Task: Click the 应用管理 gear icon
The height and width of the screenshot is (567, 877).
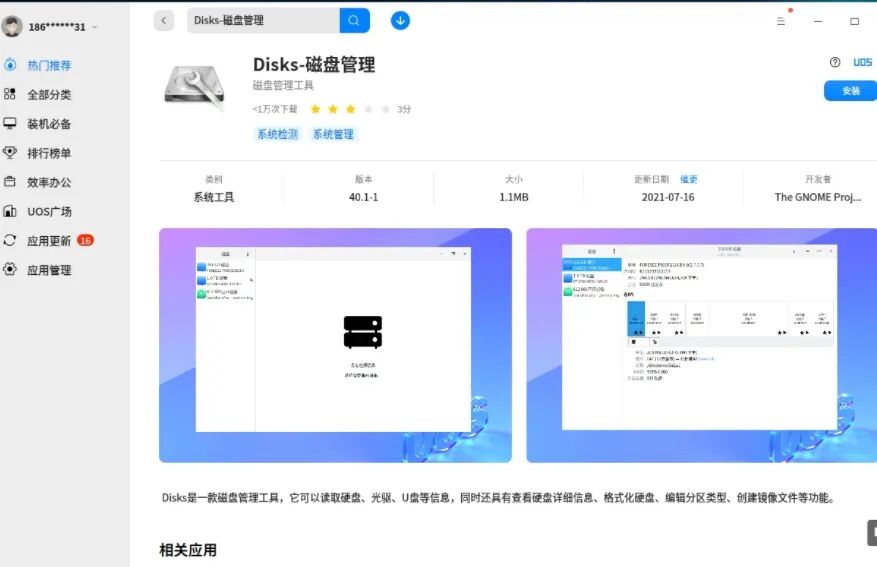Action: coord(10,270)
